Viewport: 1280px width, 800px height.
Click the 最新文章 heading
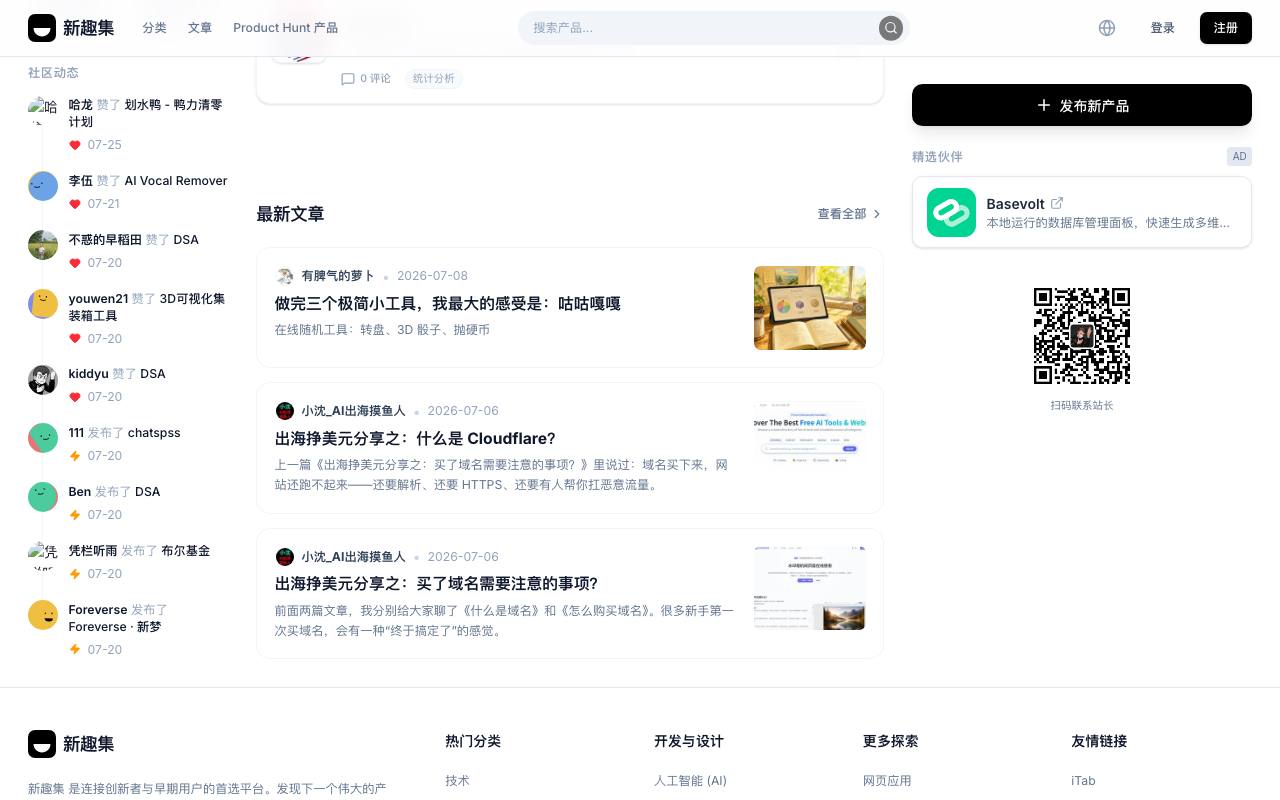point(290,214)
